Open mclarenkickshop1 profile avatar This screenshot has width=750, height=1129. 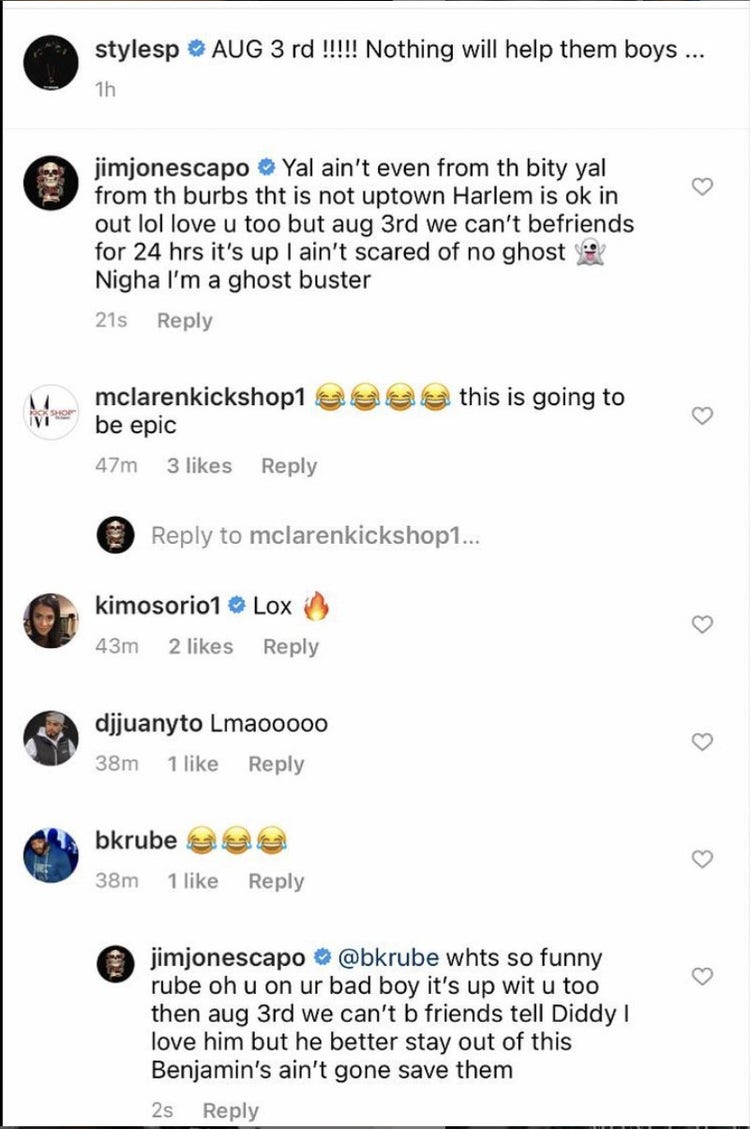click(x=49, y=411)
